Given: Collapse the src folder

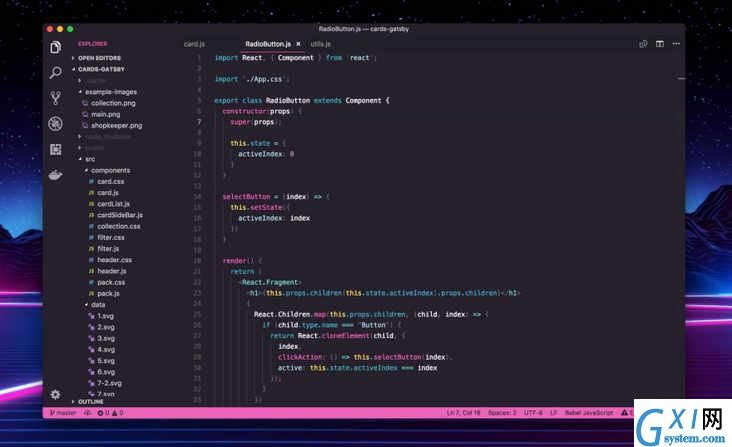Looking at the screenshot, I should 90,159.
